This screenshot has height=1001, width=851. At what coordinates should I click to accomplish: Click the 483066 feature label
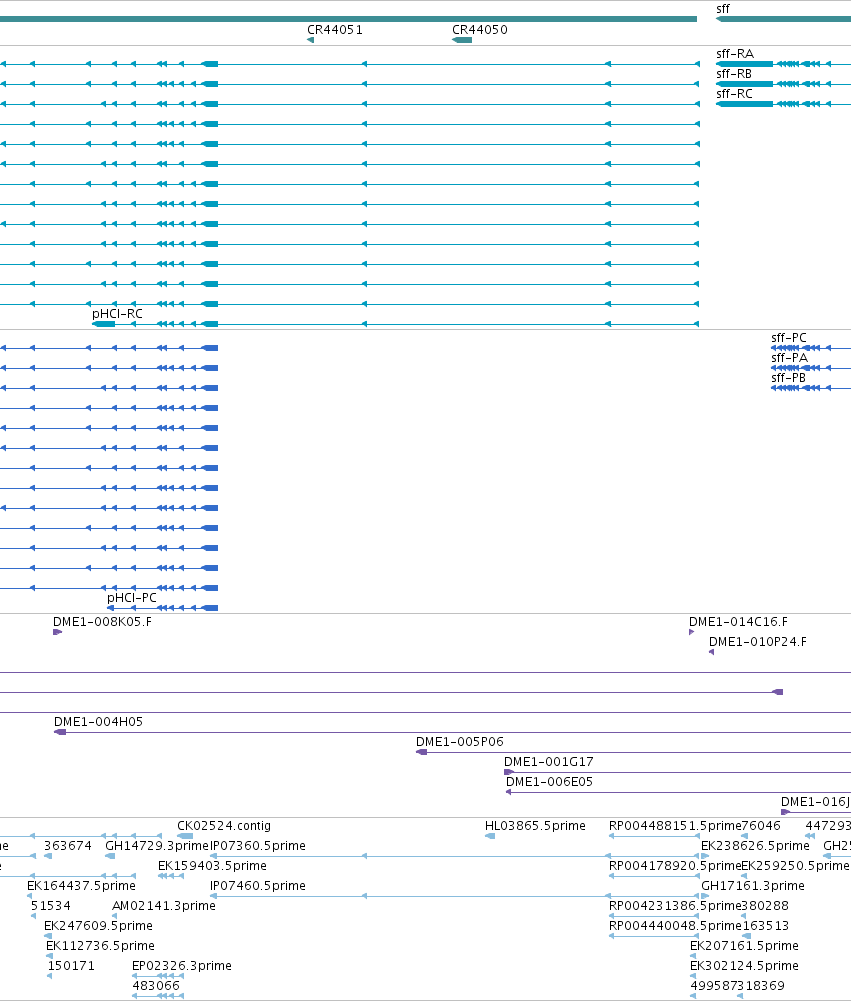pyautogui.click(x=156, y=986)
